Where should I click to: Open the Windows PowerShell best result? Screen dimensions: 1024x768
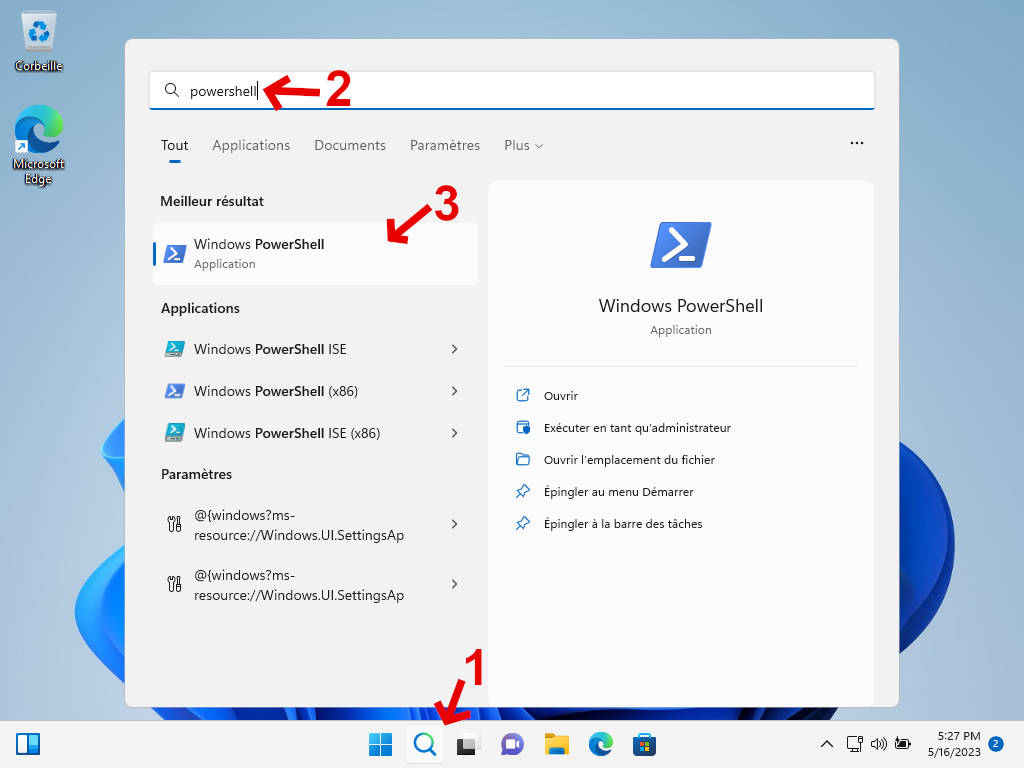click(x=314, y=253)
